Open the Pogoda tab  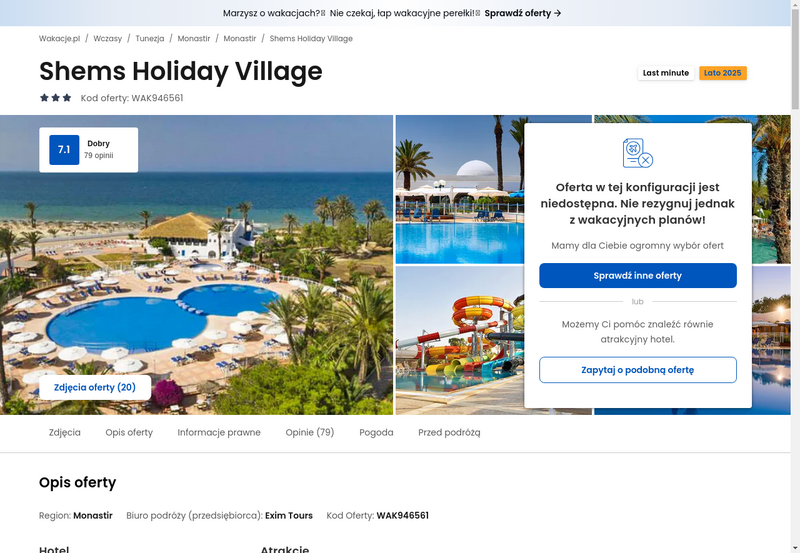[376, 433]
